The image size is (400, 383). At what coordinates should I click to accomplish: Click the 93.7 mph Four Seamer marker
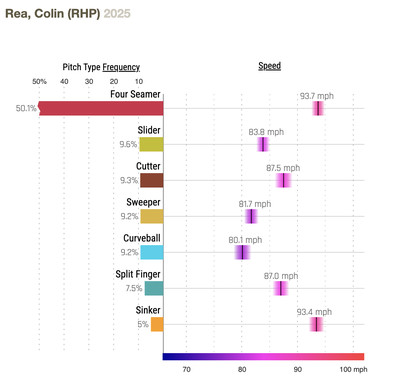coord(318,108)
